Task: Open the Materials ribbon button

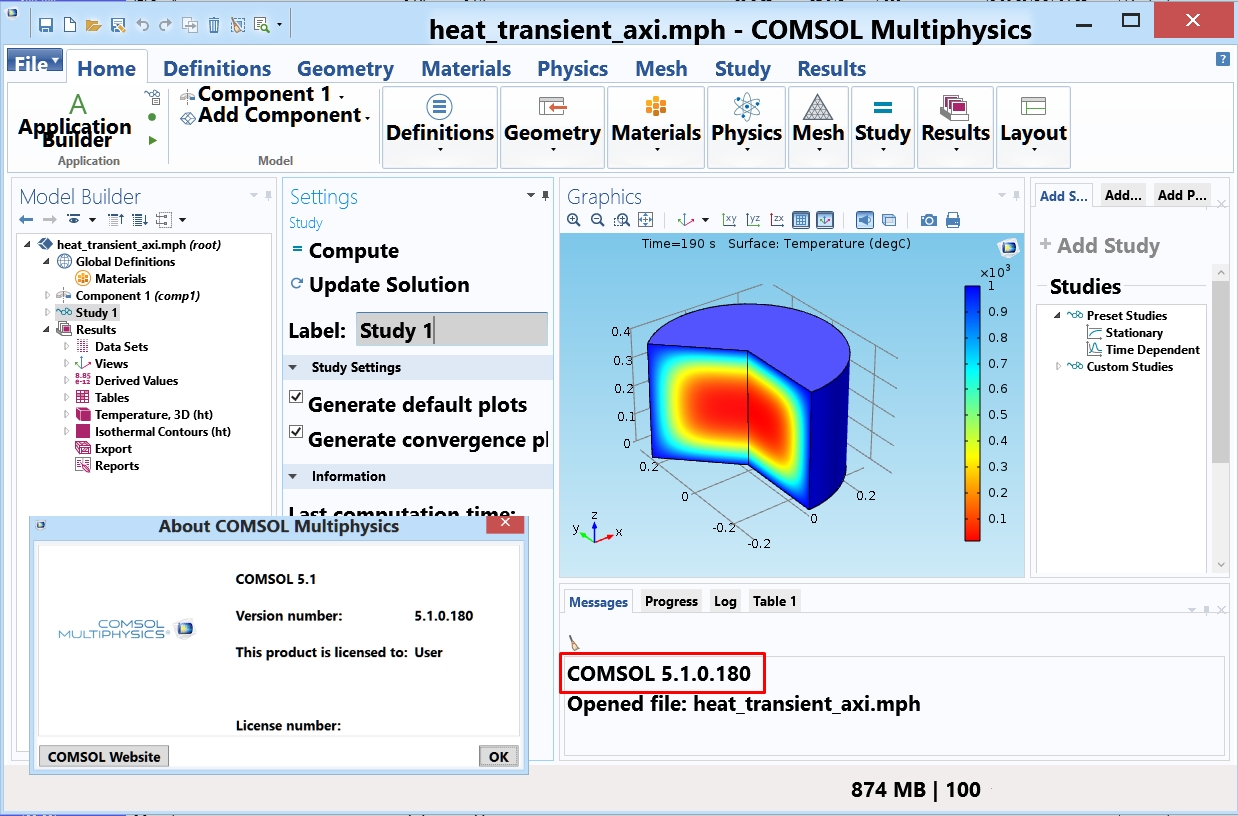Action: [656, 127]
